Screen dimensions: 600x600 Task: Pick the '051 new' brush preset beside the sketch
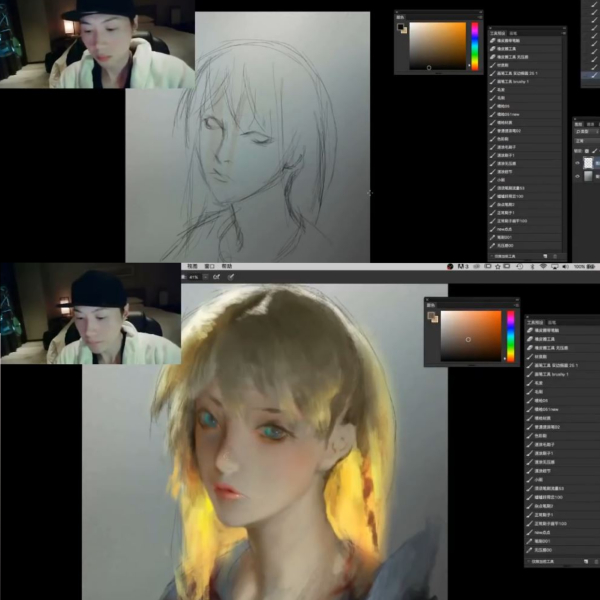pyautogui.click(x=525, y=114)
